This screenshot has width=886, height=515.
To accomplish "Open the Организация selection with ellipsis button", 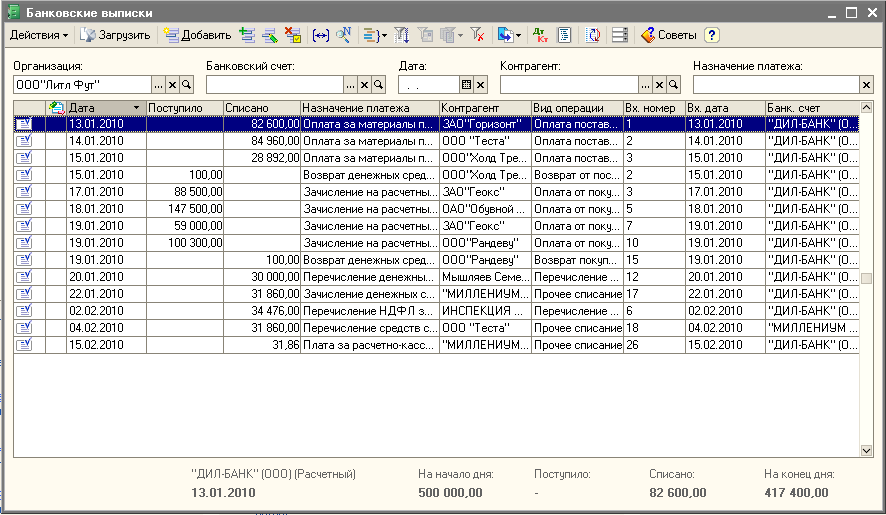I will point(158,85).
